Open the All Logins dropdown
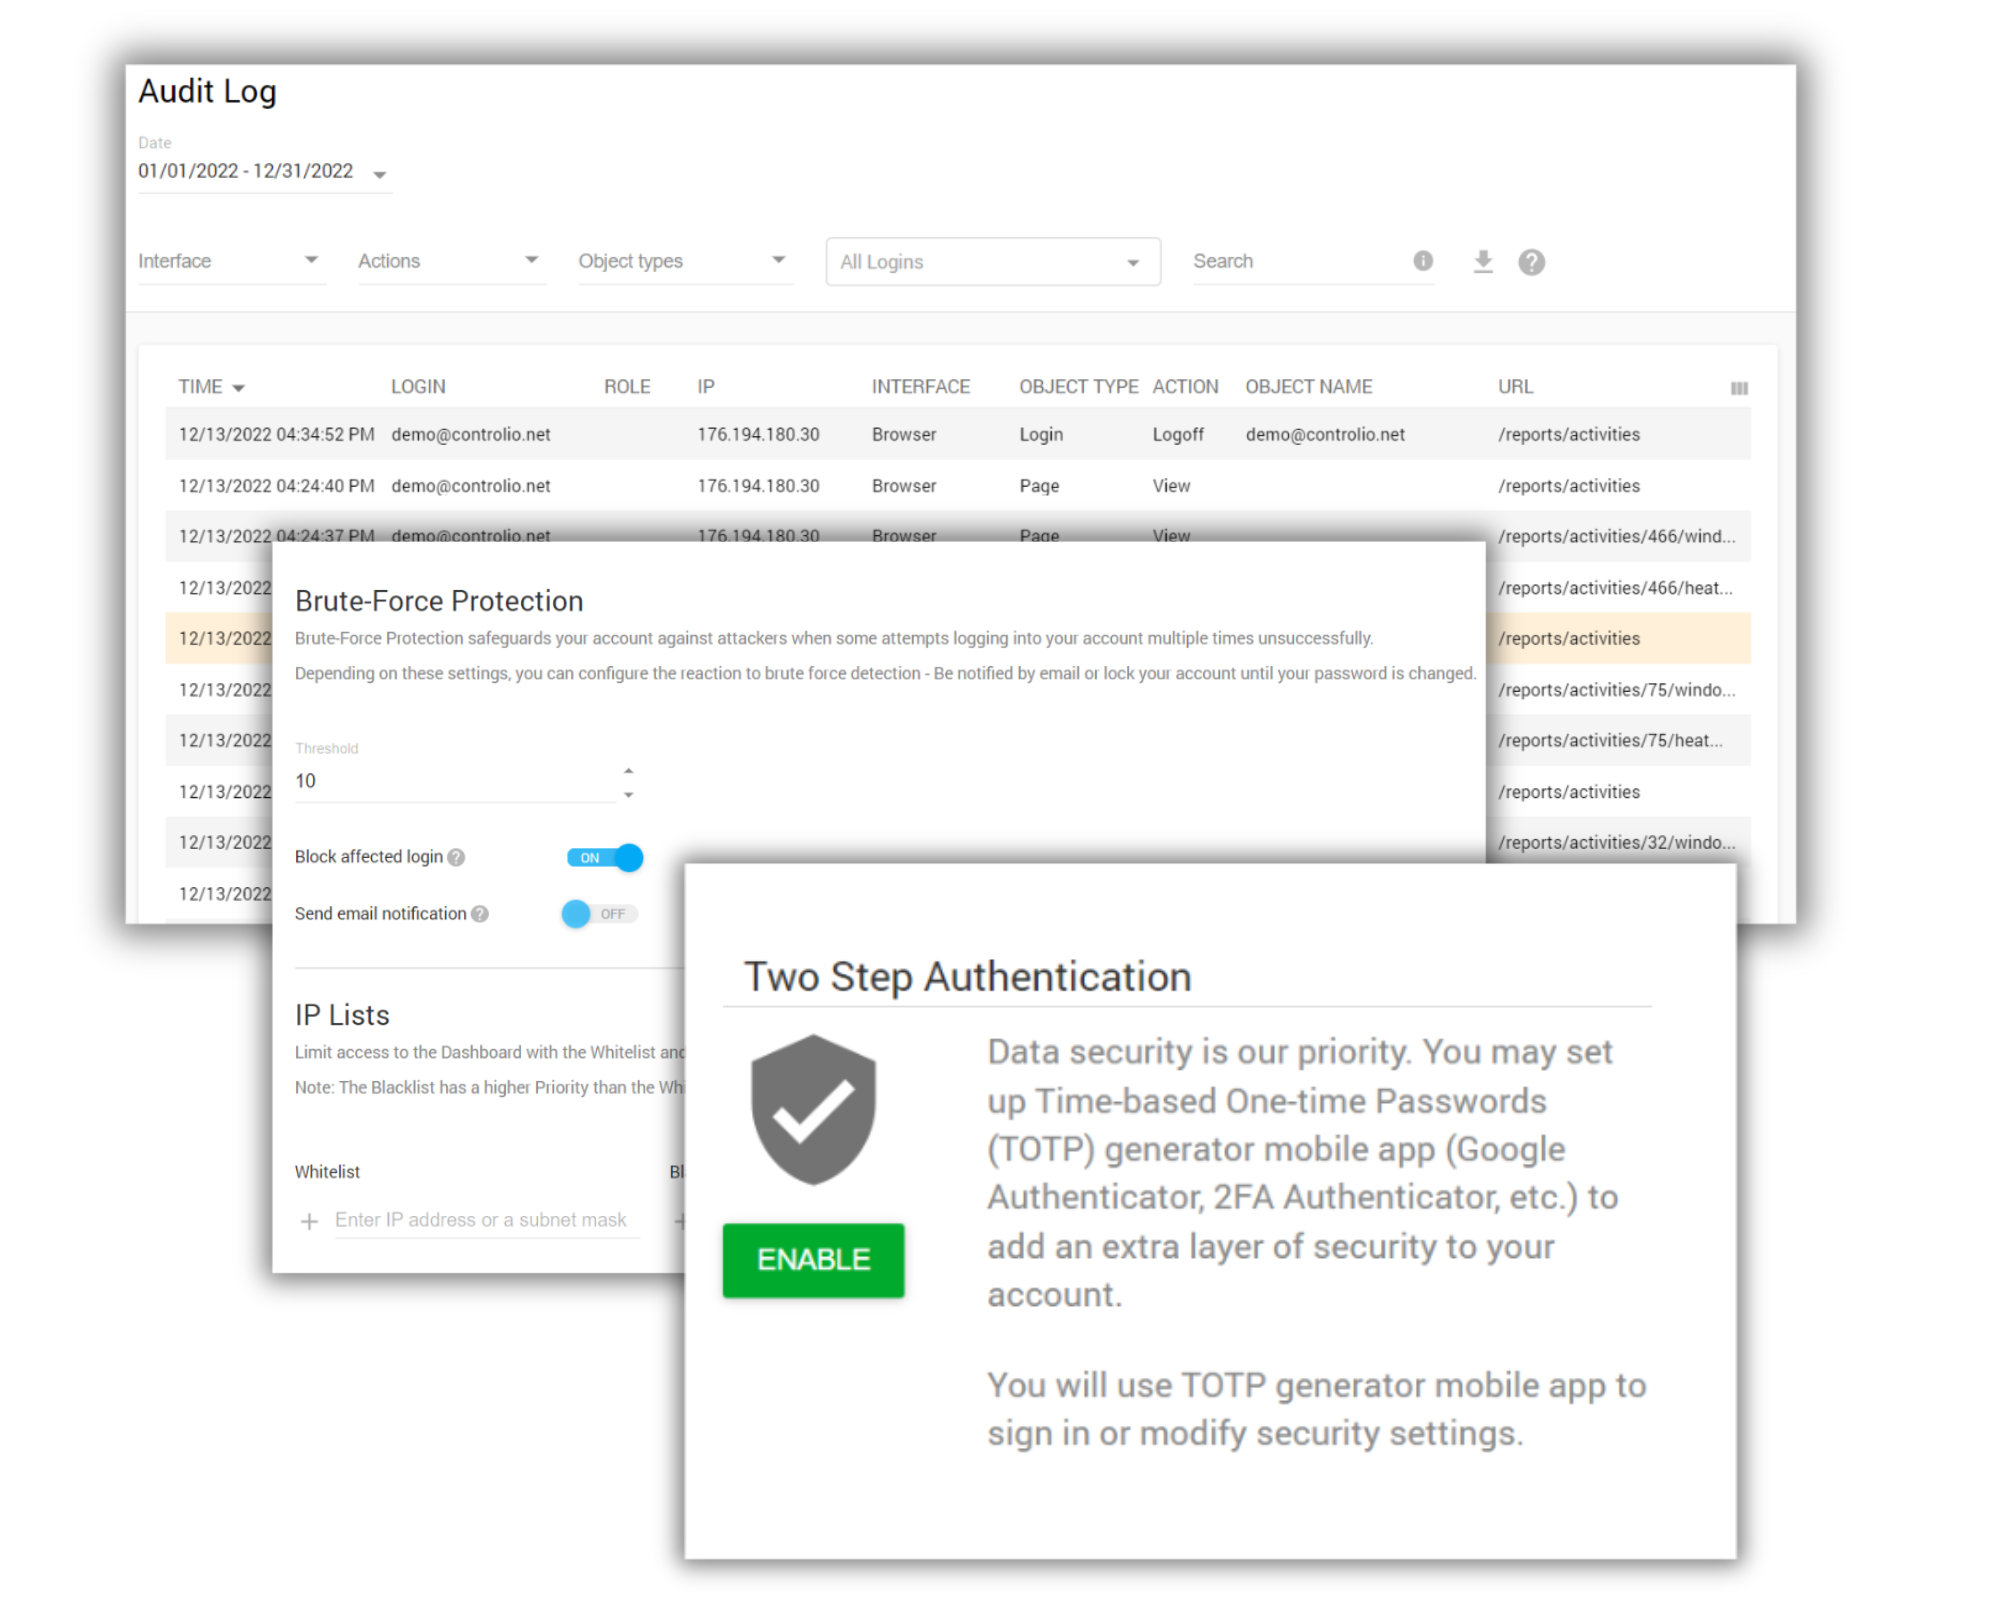Viewport: 2000px width, 1600px height. [x=992, y=262]
